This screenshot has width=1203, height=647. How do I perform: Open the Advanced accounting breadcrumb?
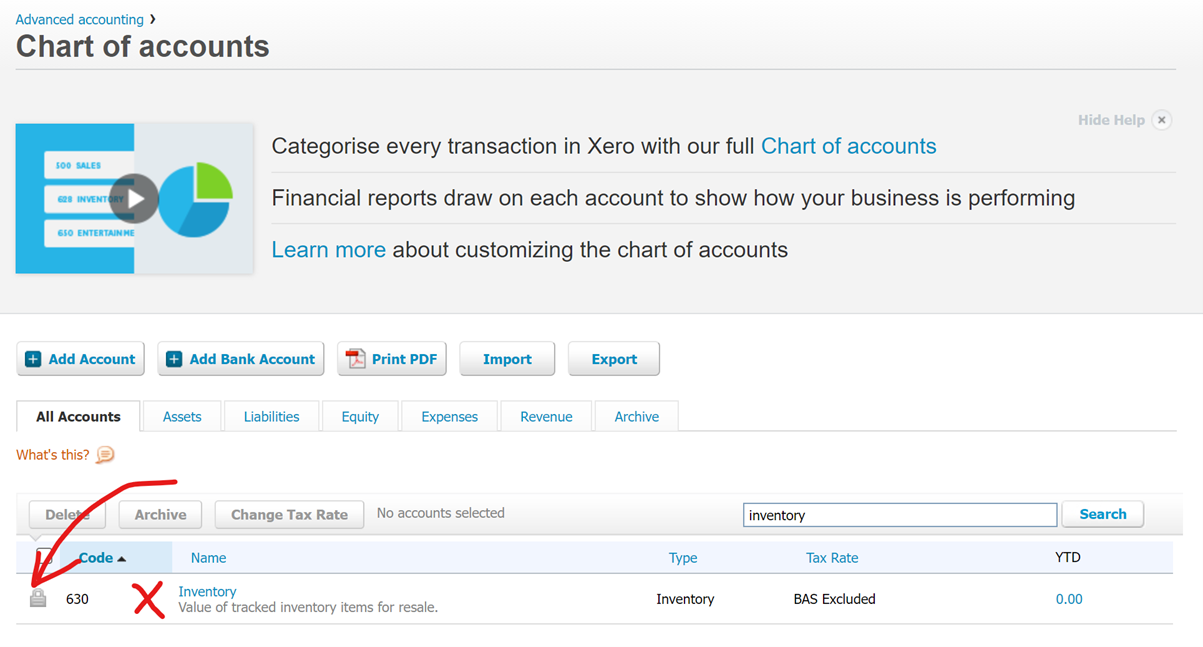click(80, 19)
